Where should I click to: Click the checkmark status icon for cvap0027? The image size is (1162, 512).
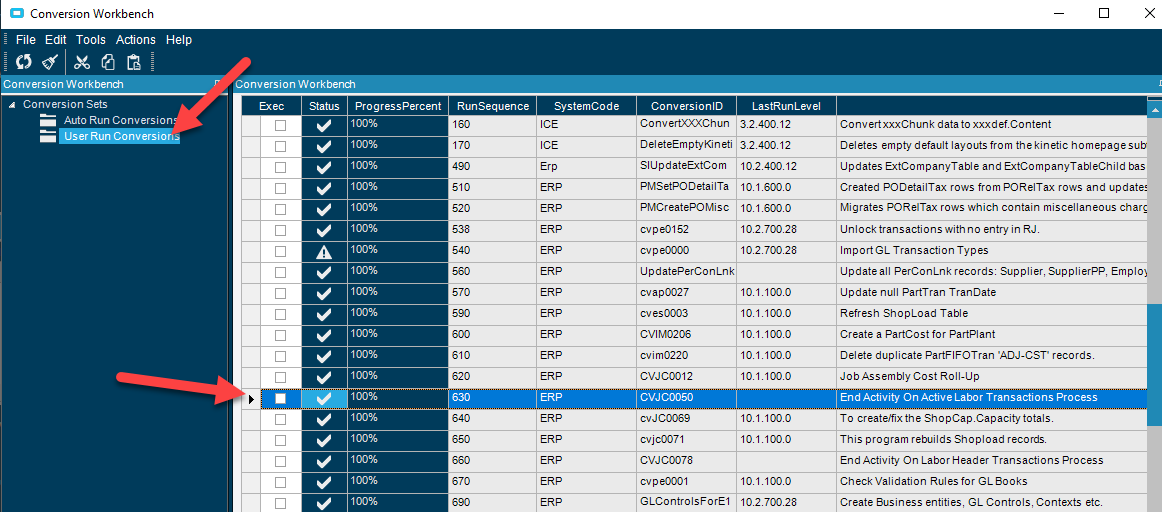pyautogui.click(x=324, y=293)
